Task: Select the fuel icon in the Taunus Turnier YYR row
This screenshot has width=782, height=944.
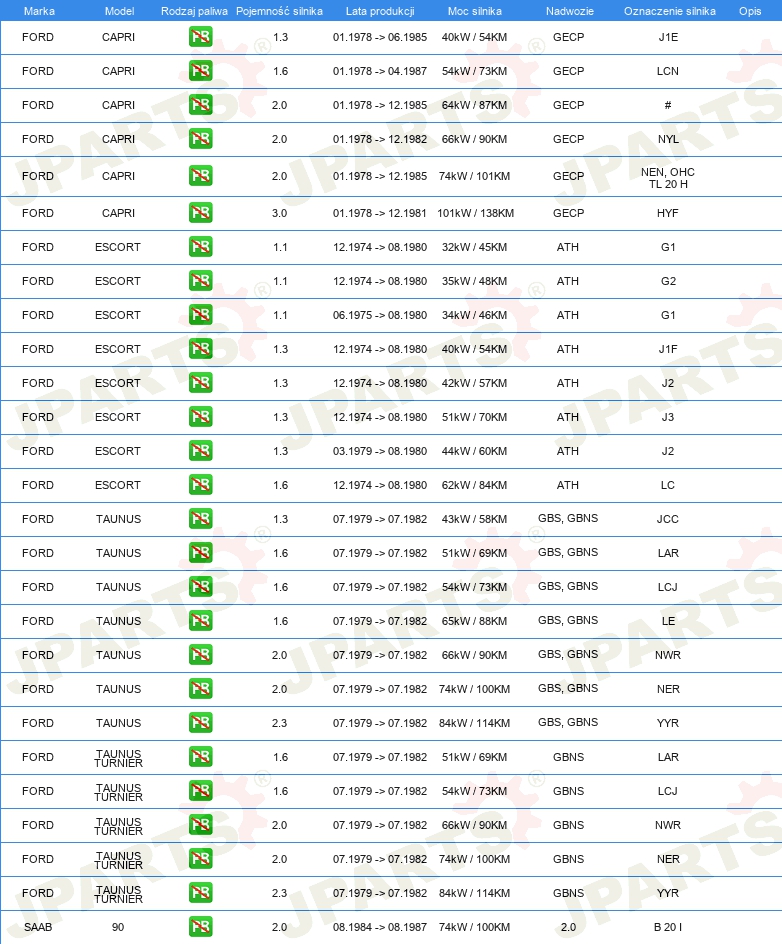Action: tap(200, 893)
